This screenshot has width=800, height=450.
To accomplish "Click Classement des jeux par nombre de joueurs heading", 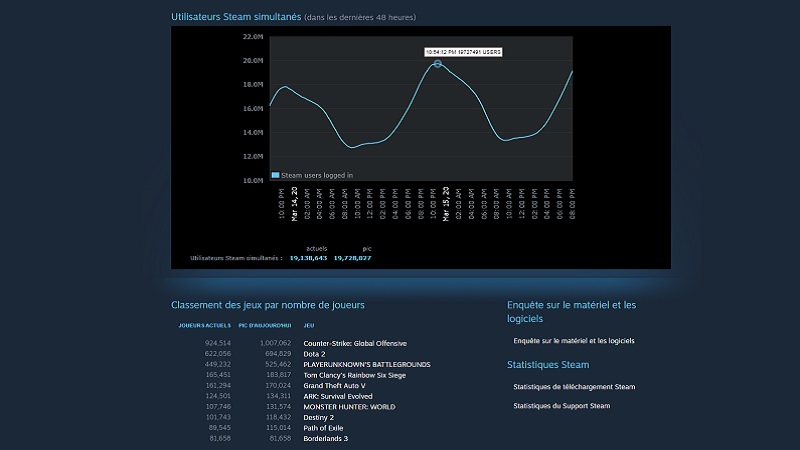I will tap(268, 305).
